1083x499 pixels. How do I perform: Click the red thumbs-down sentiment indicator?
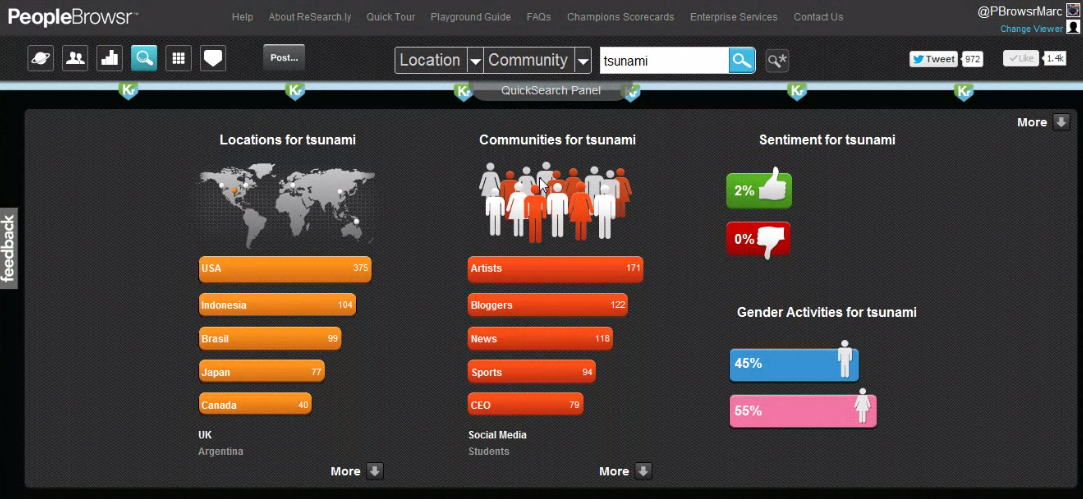tap(758, 240)
